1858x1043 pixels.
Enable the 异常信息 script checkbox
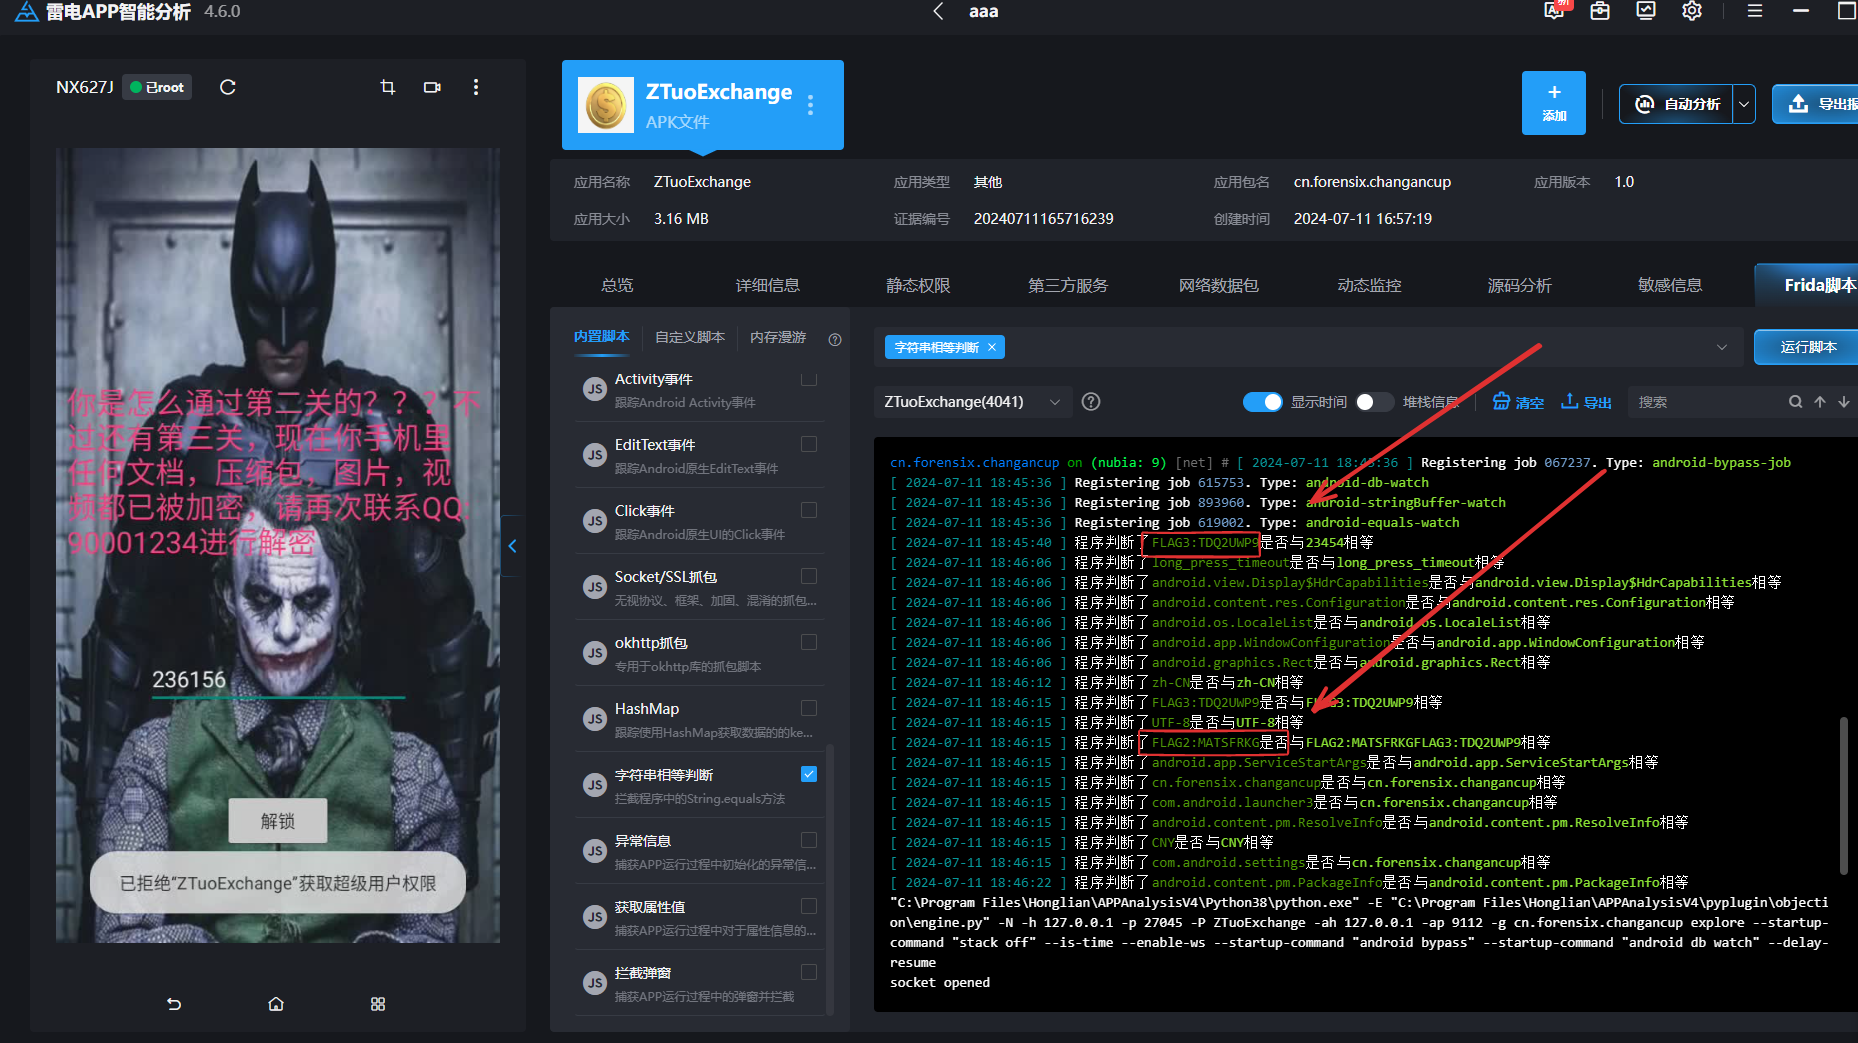(x=809, y=840)
